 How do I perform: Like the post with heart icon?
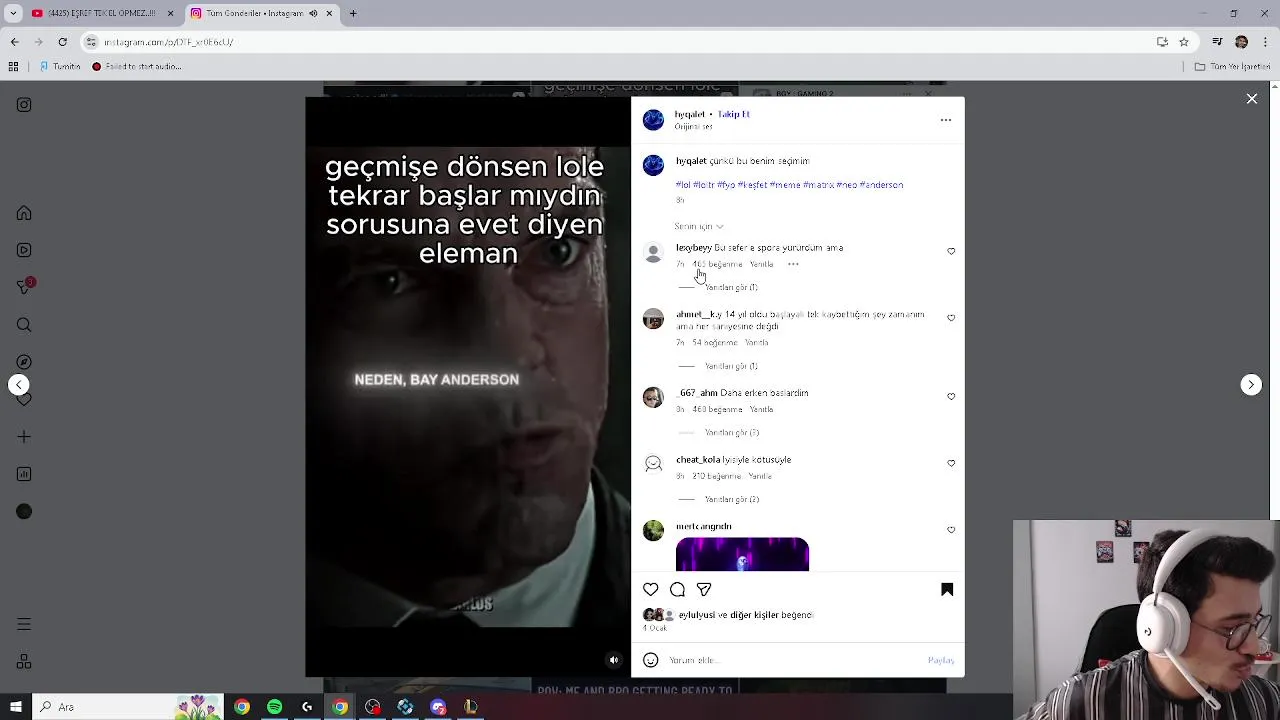click(651, 590)
